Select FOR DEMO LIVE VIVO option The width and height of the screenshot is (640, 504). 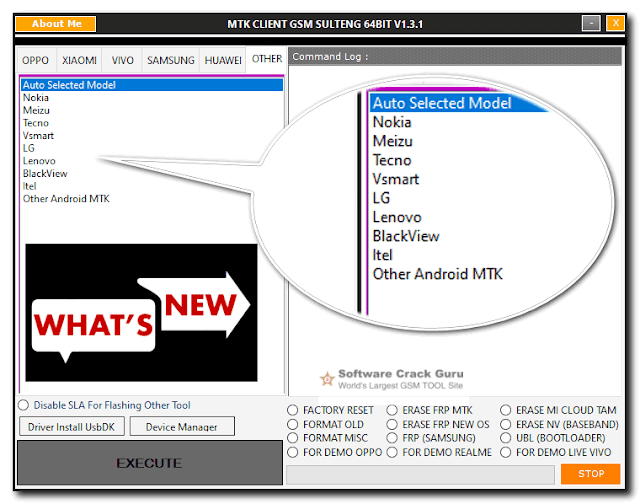[x=556, y=453]
